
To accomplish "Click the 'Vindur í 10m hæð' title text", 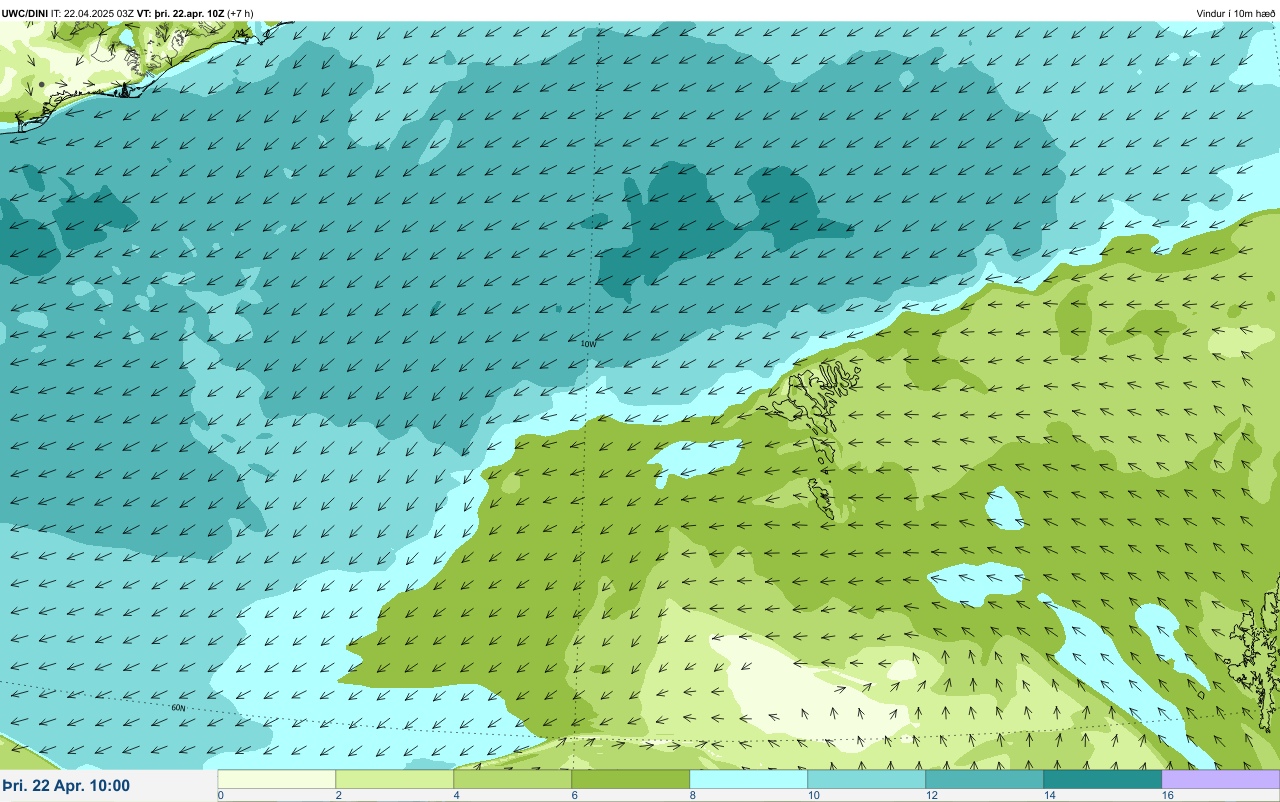I will click(1235, 13).
